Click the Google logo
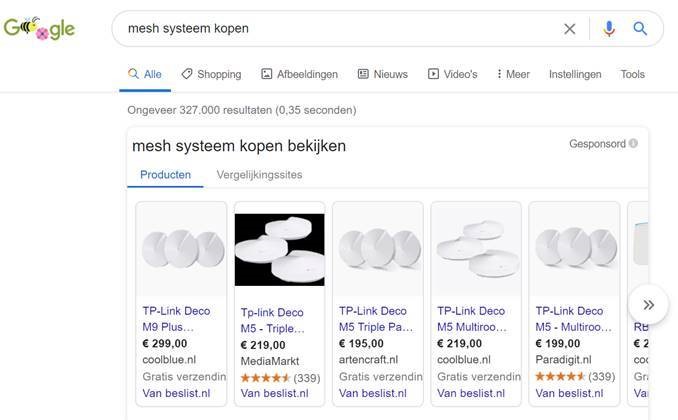 [x=40, y=29]
